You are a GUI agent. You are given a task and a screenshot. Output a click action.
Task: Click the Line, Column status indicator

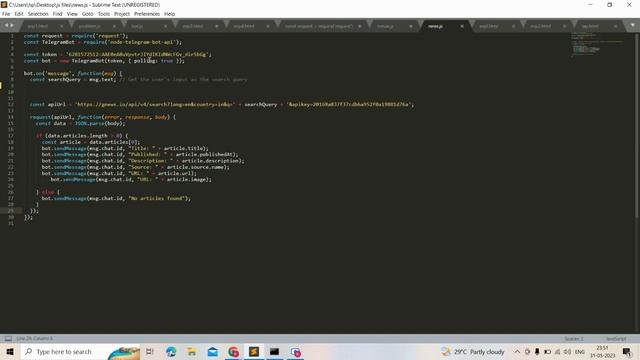click(34, 338)
